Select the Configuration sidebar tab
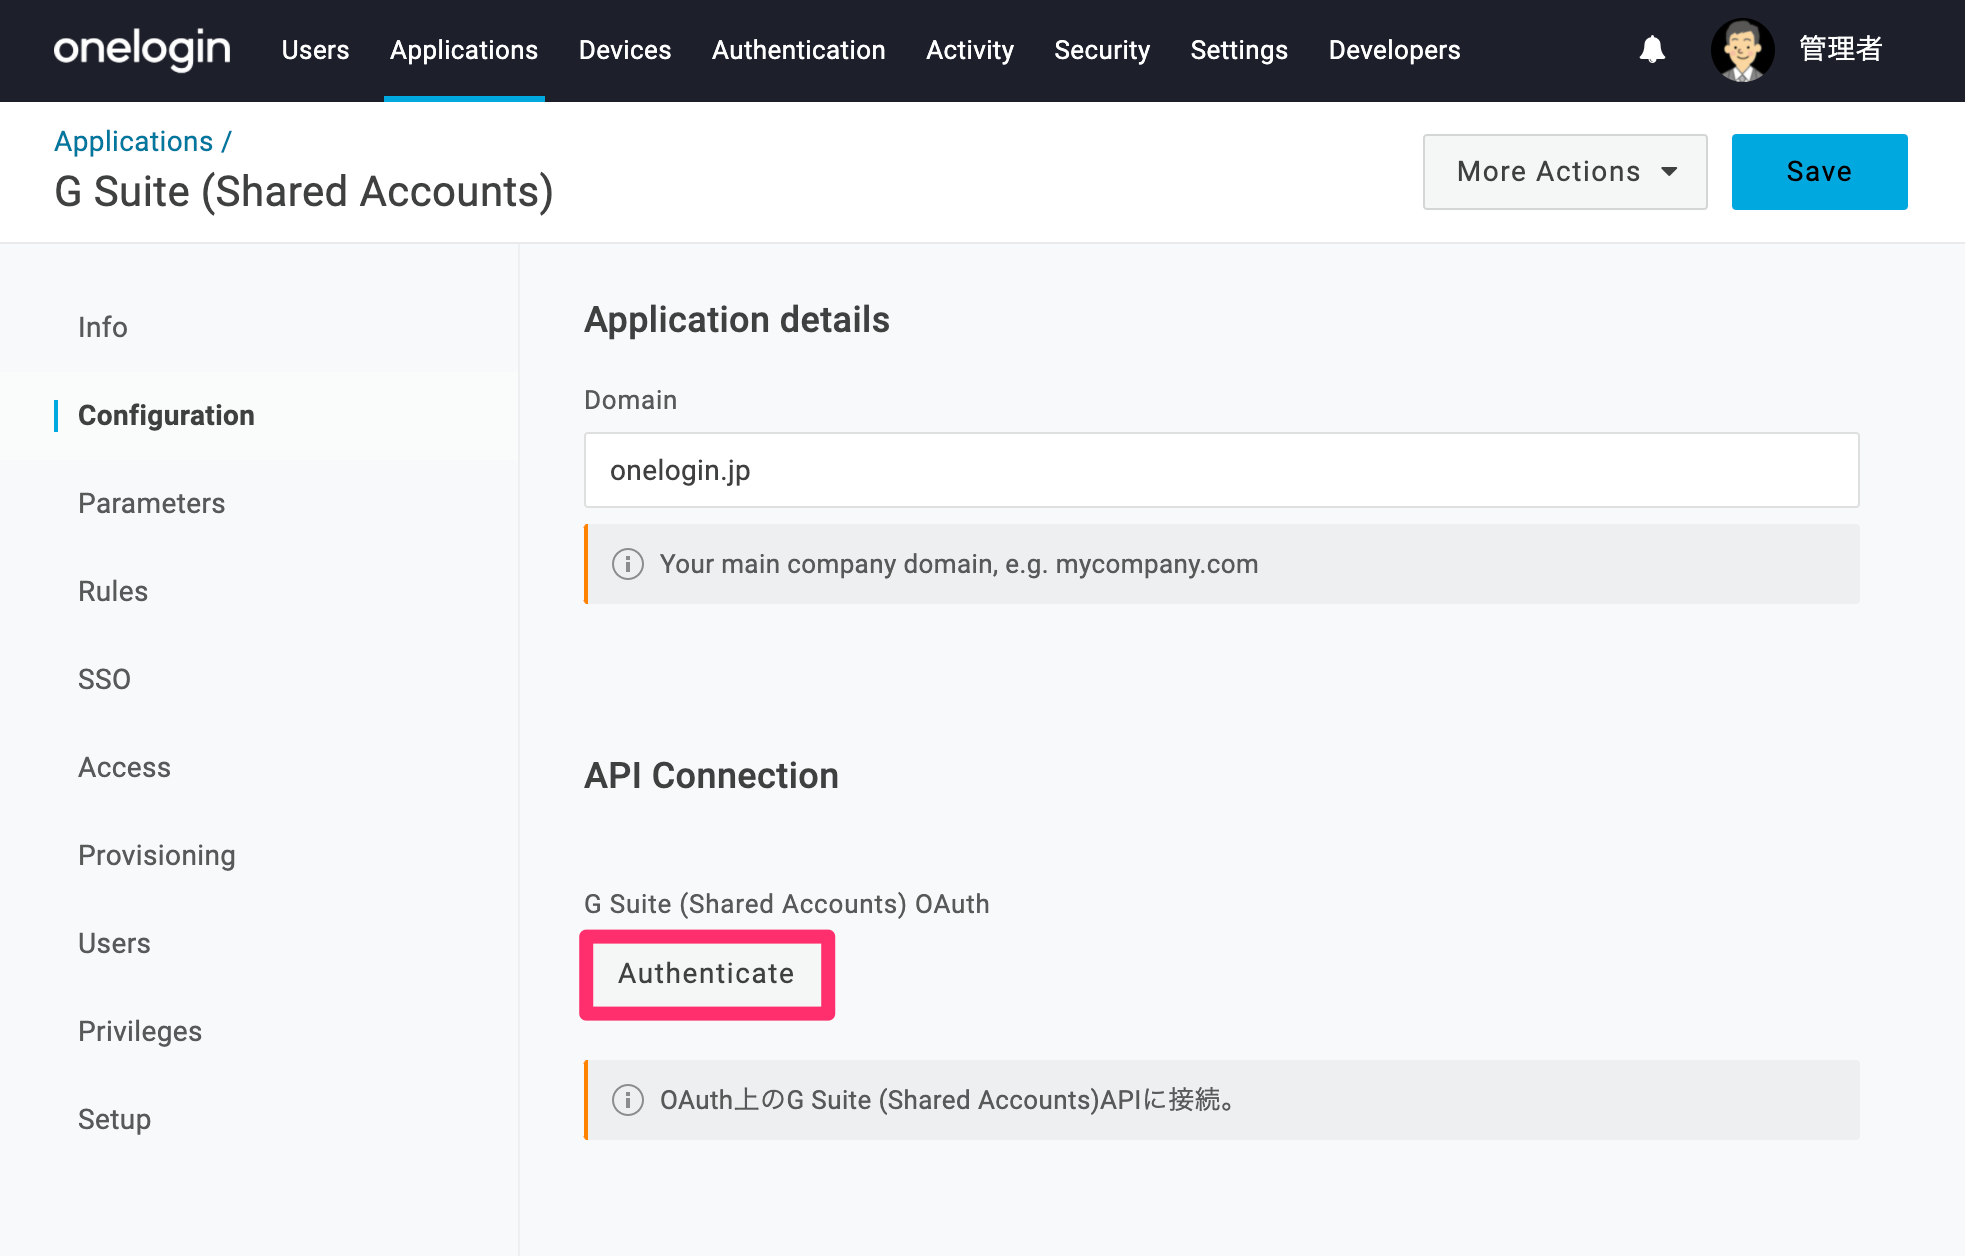This screenshot has width=1965, height=1256. (x=166, y=415)
